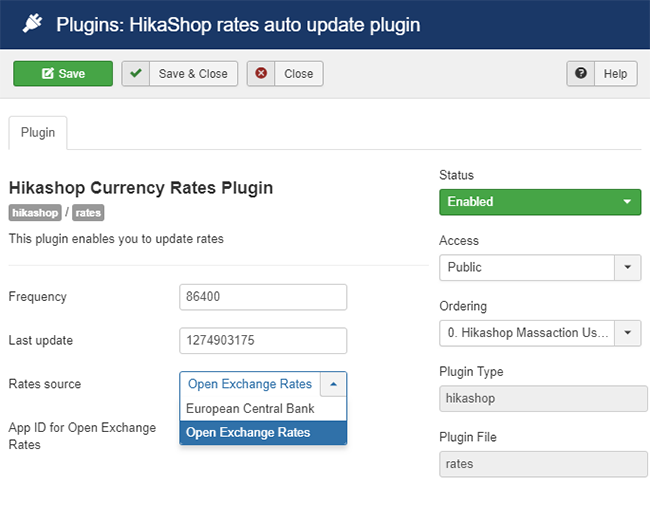Click the Plugin File rates field
This screenshot has width=650, height=505.
click(x=543, y=464)
